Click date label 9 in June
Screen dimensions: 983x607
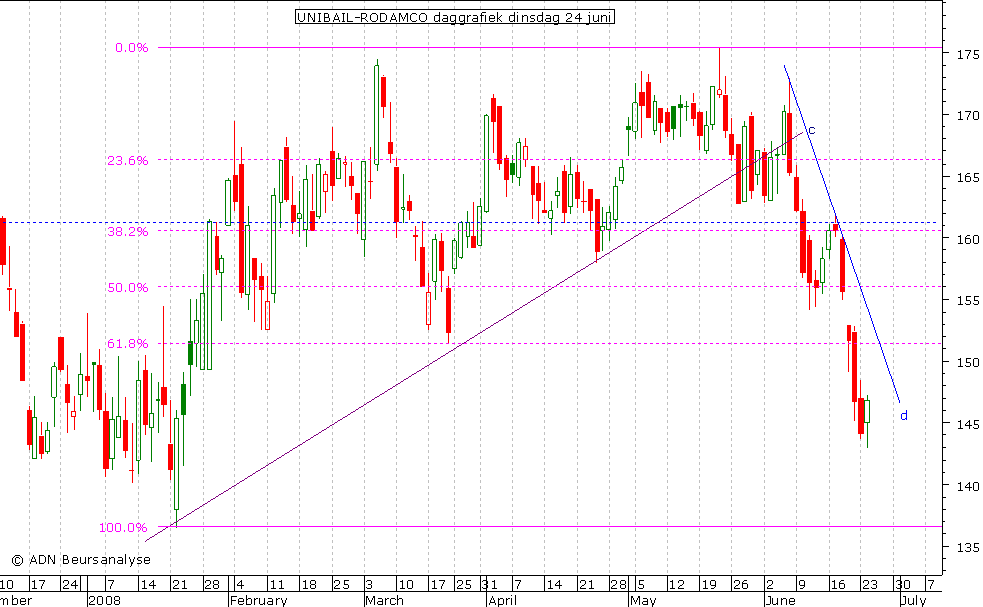801,585
